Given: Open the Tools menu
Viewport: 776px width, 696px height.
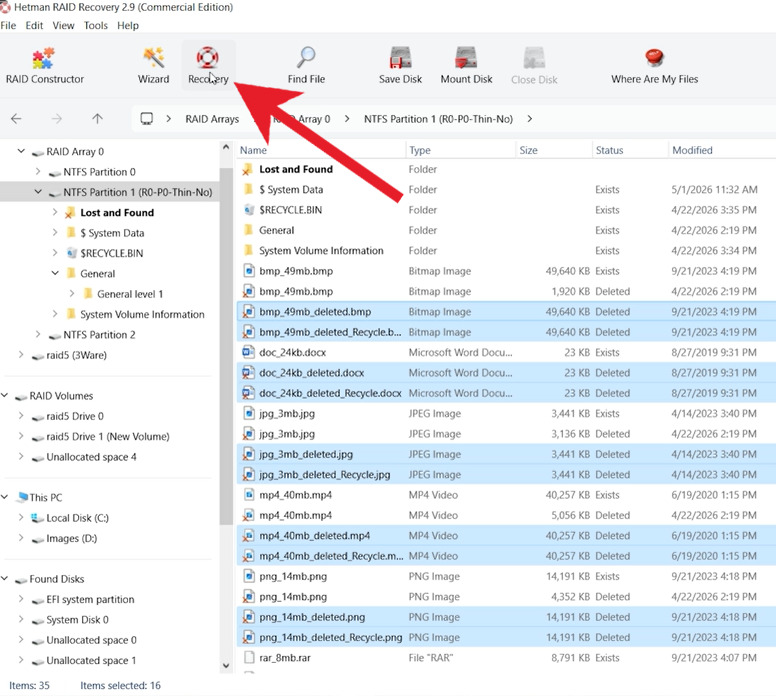Looking at the screenshot, I should pos(96,25).
